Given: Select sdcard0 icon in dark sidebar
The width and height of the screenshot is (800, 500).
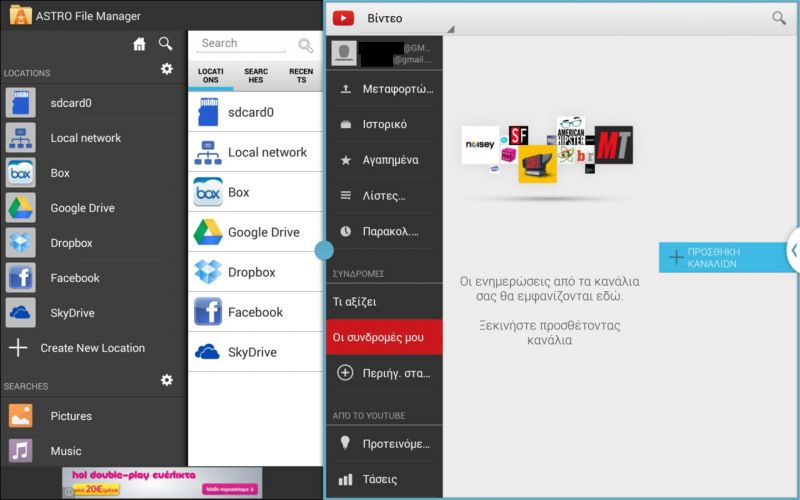Looking at the screenshot, I should pyautogui.click(x=20, y=103).
